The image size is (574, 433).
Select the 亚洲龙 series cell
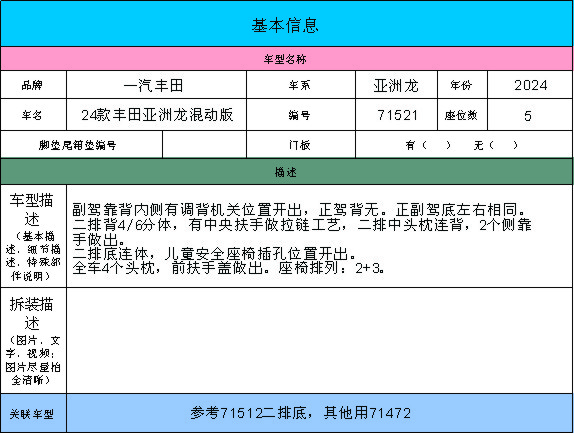(396, 85)
